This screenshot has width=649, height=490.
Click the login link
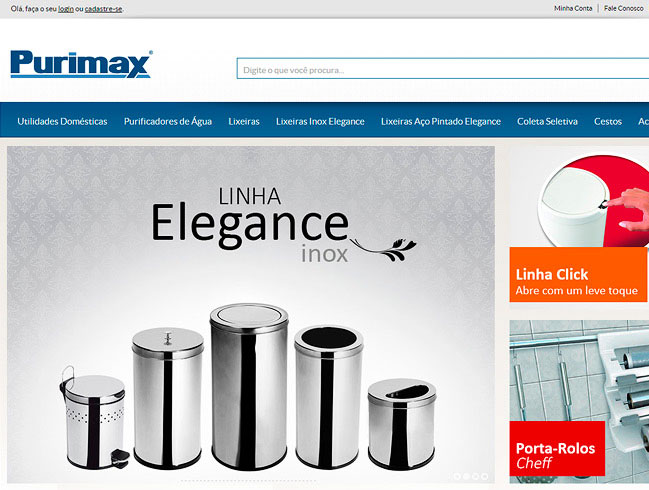click(x=66, y=9)
